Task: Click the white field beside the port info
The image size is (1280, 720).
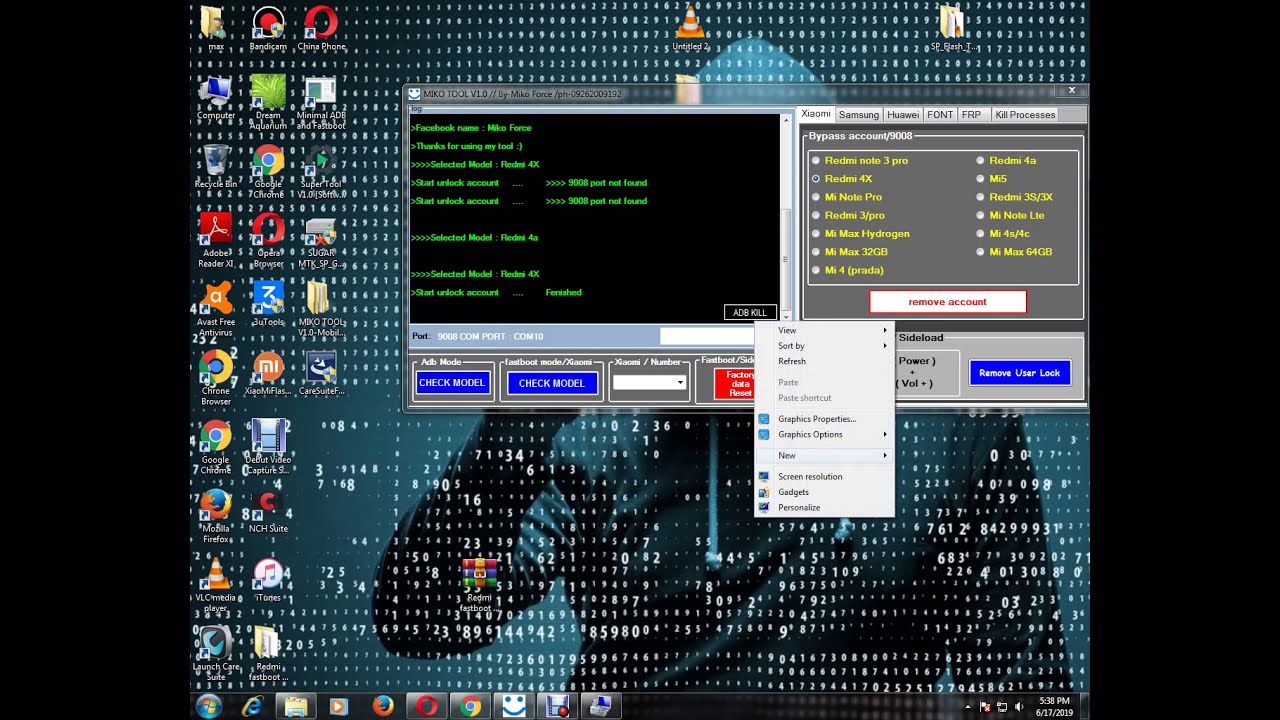Action: (706, 336)
